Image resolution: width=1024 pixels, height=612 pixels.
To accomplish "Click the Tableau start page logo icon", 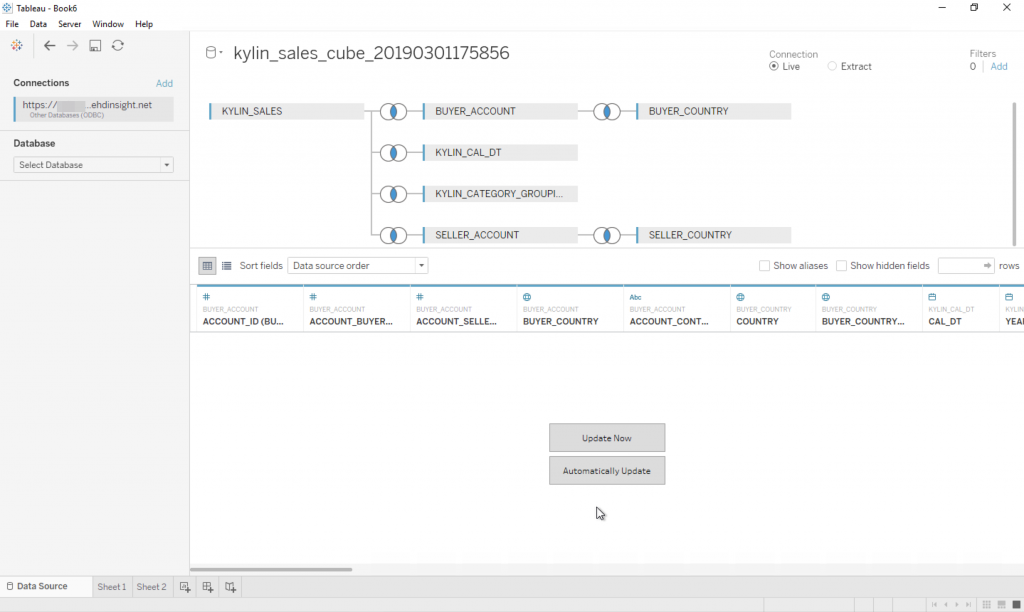I will coord(17,46).
